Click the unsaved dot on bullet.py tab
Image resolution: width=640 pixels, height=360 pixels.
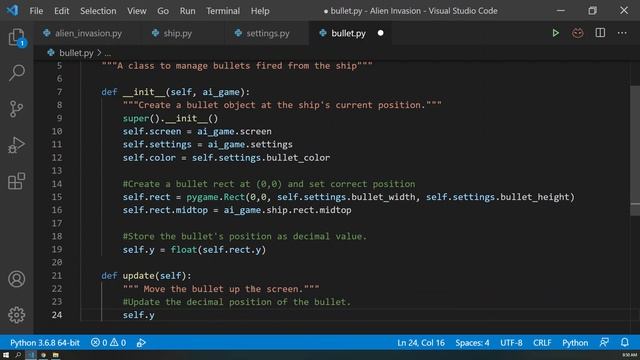click(380, 33)
